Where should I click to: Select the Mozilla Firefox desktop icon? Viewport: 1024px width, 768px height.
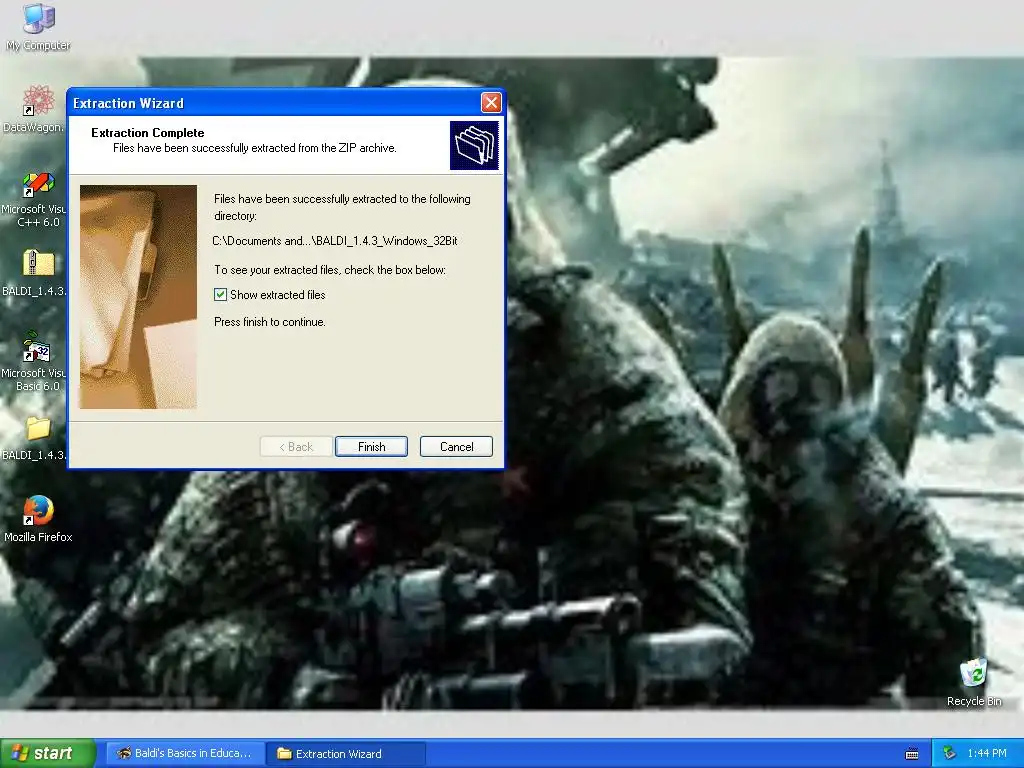pyautogui.click(x=38, y=519)
